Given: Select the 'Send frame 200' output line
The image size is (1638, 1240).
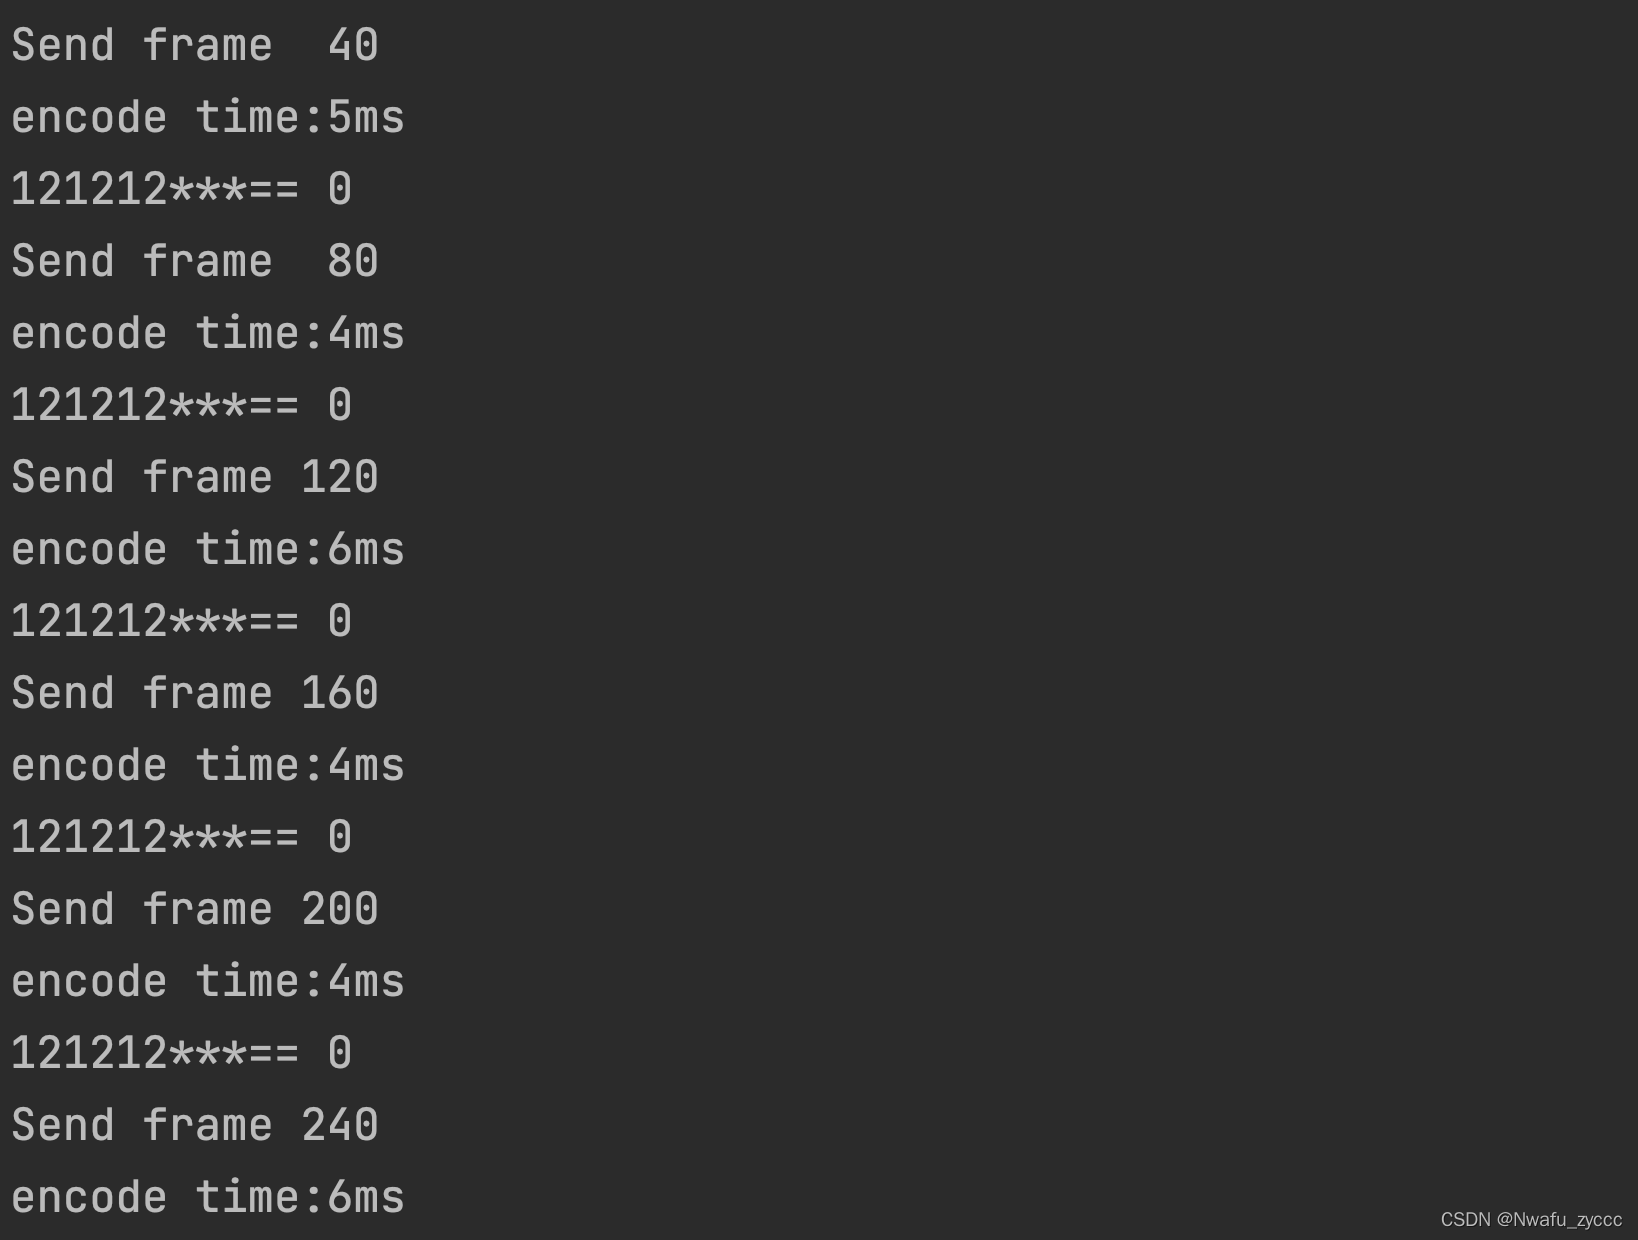Looking at the screenshot, I should (x=194, y=910).
